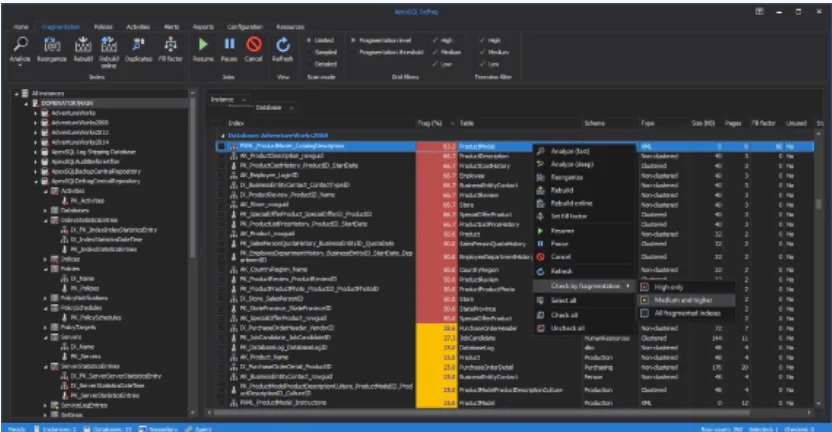This screenshot has height=432, width=832.
Task: Select the Sampled scan mode radio button
Action: point(309,52)
